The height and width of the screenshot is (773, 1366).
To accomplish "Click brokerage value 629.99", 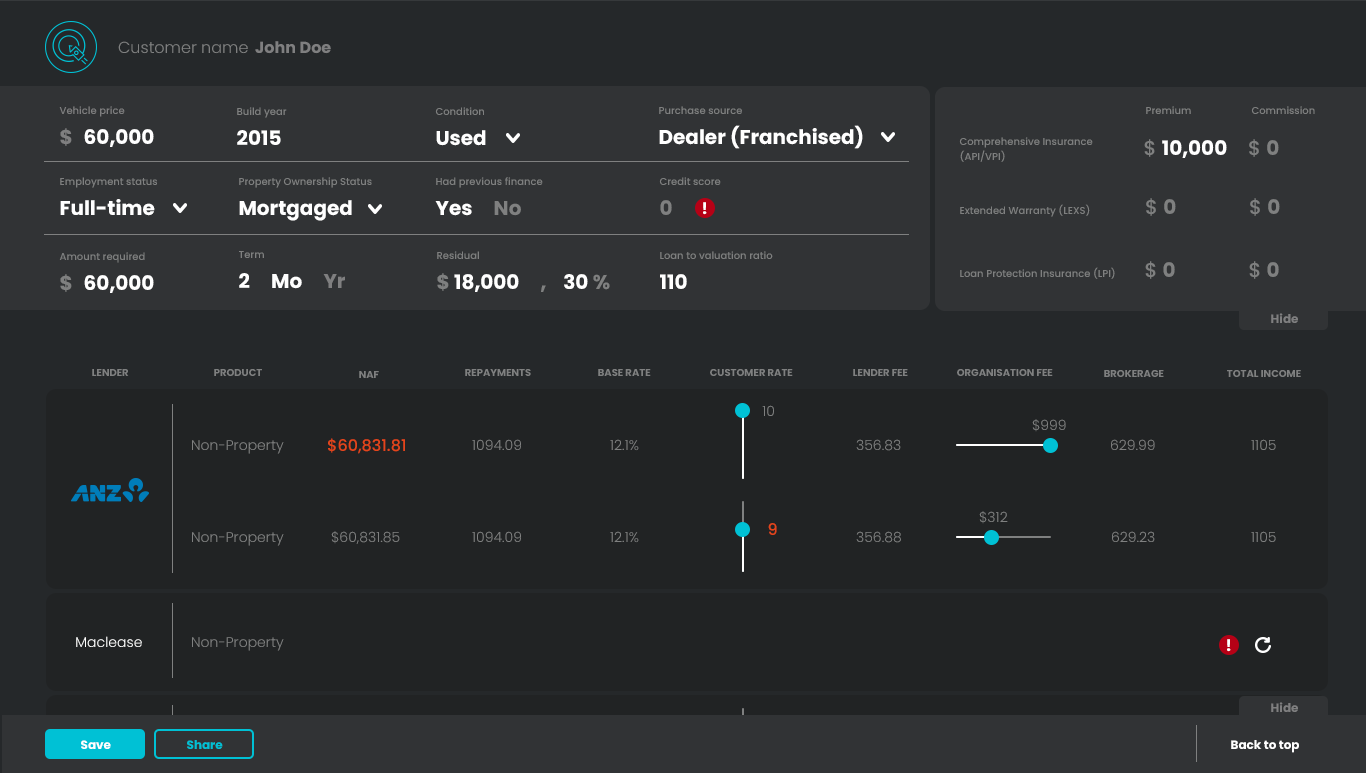I will (1133, 445).
